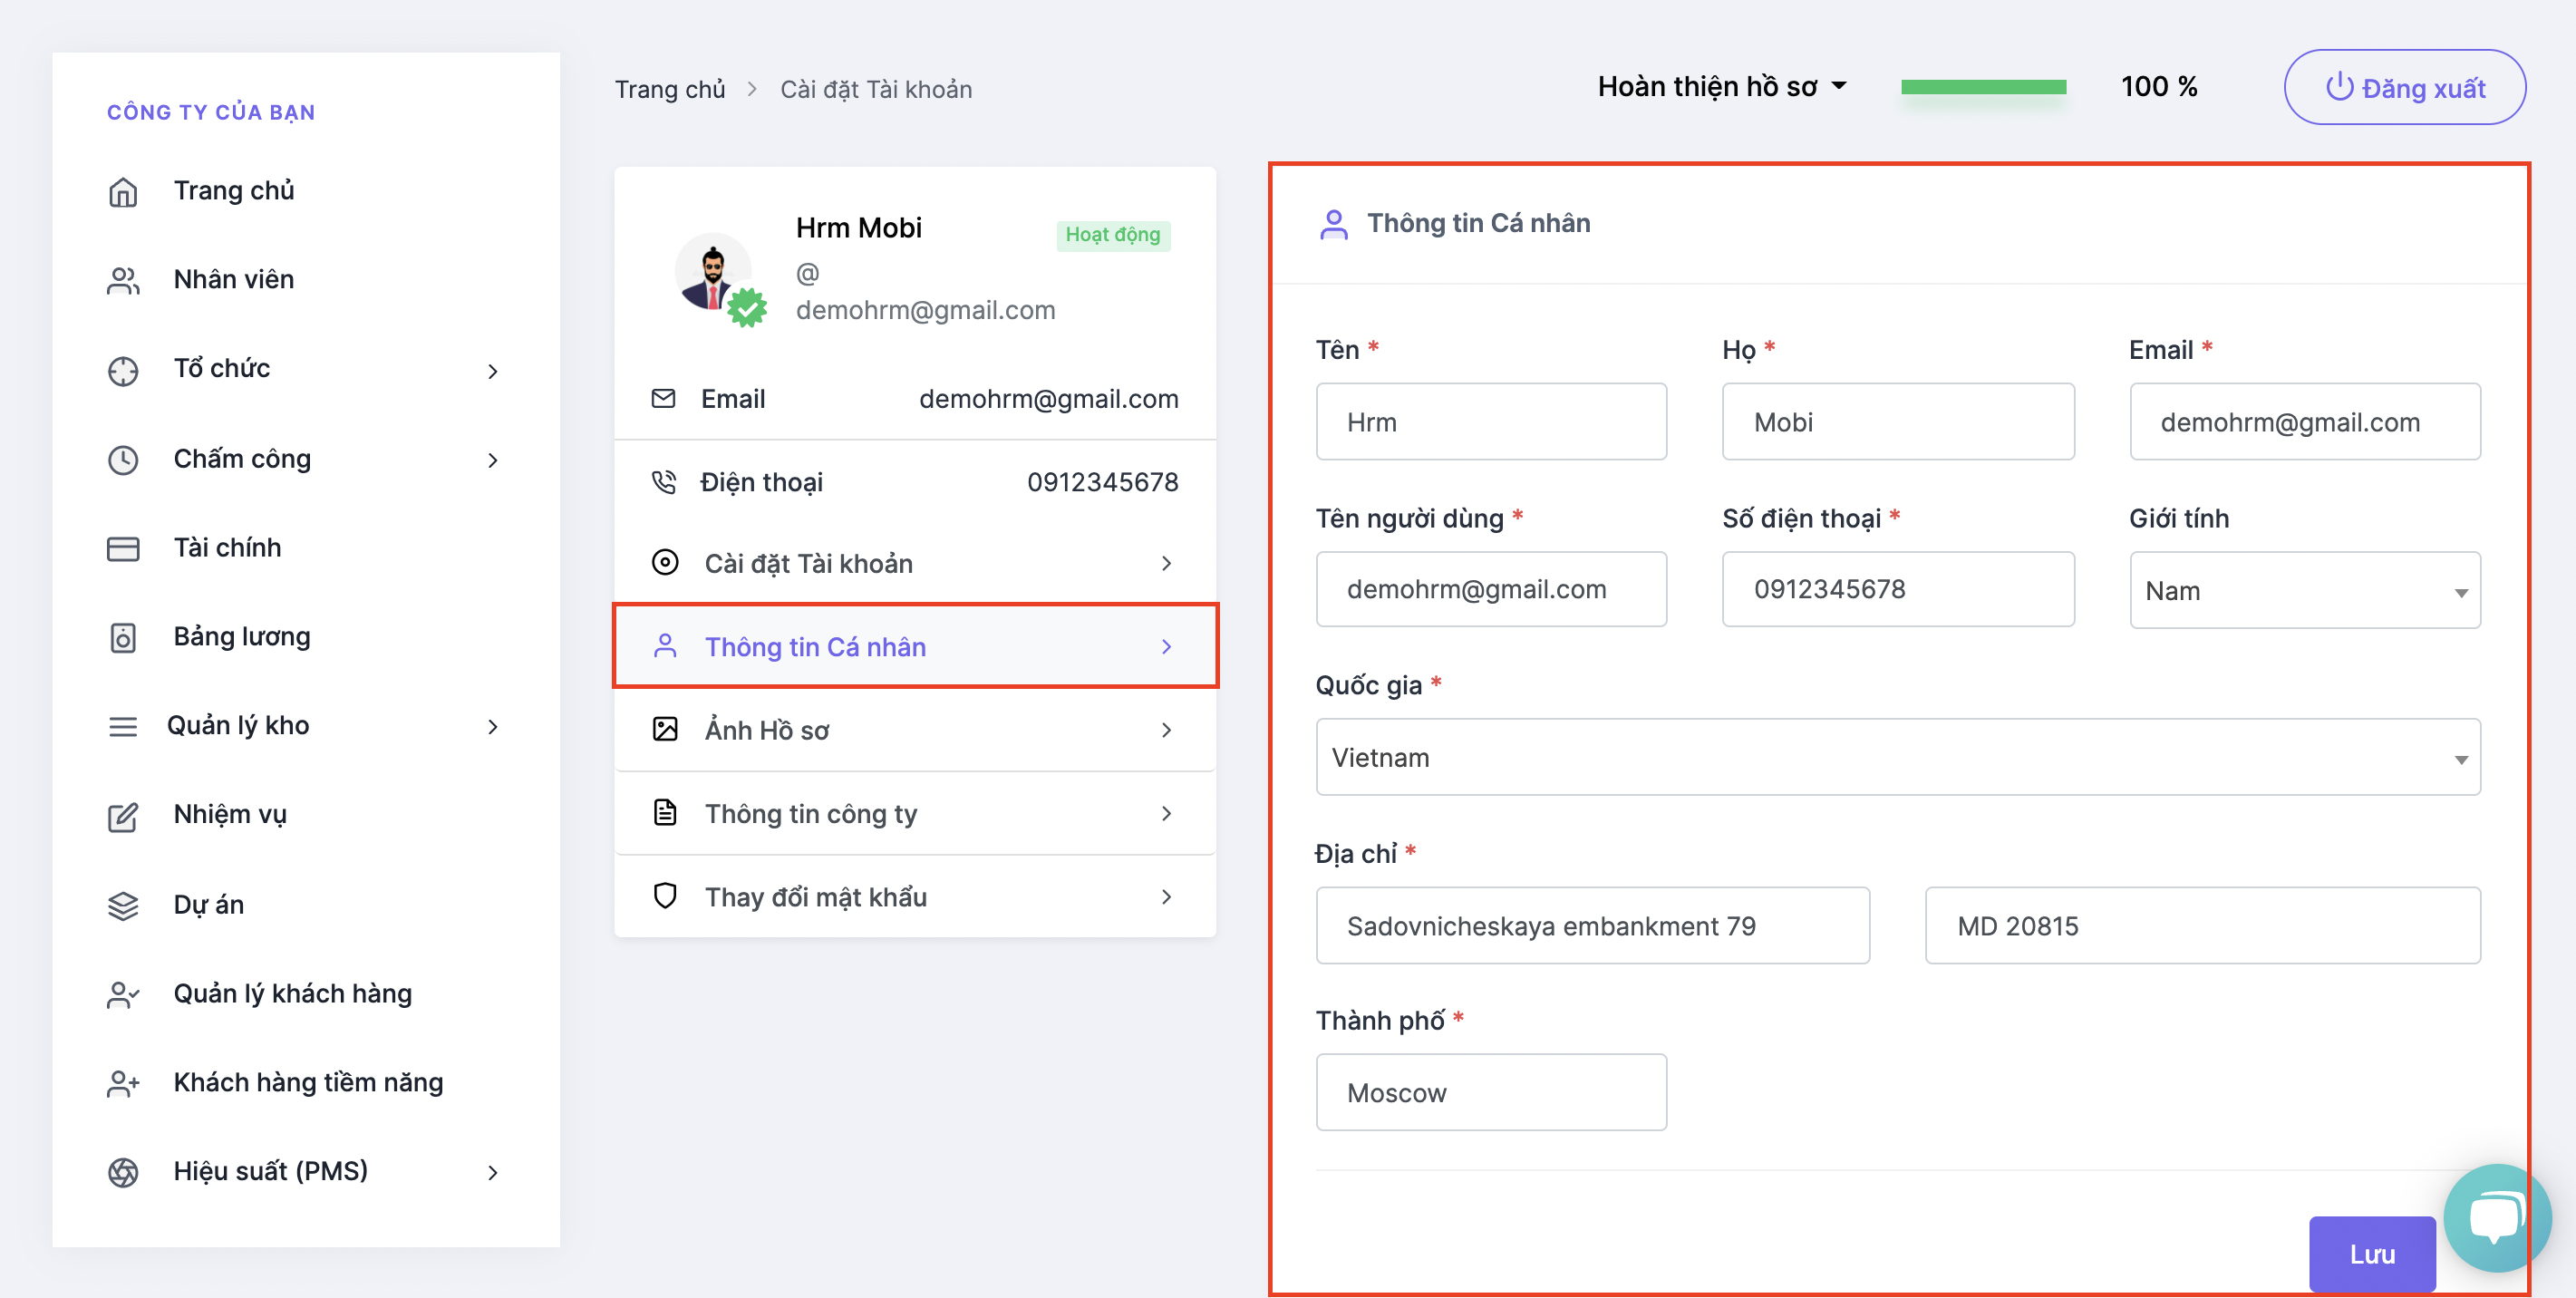Click the Đăng xuất logout button
Screen dimensions: 2576x1298
tap(2404, 87)
